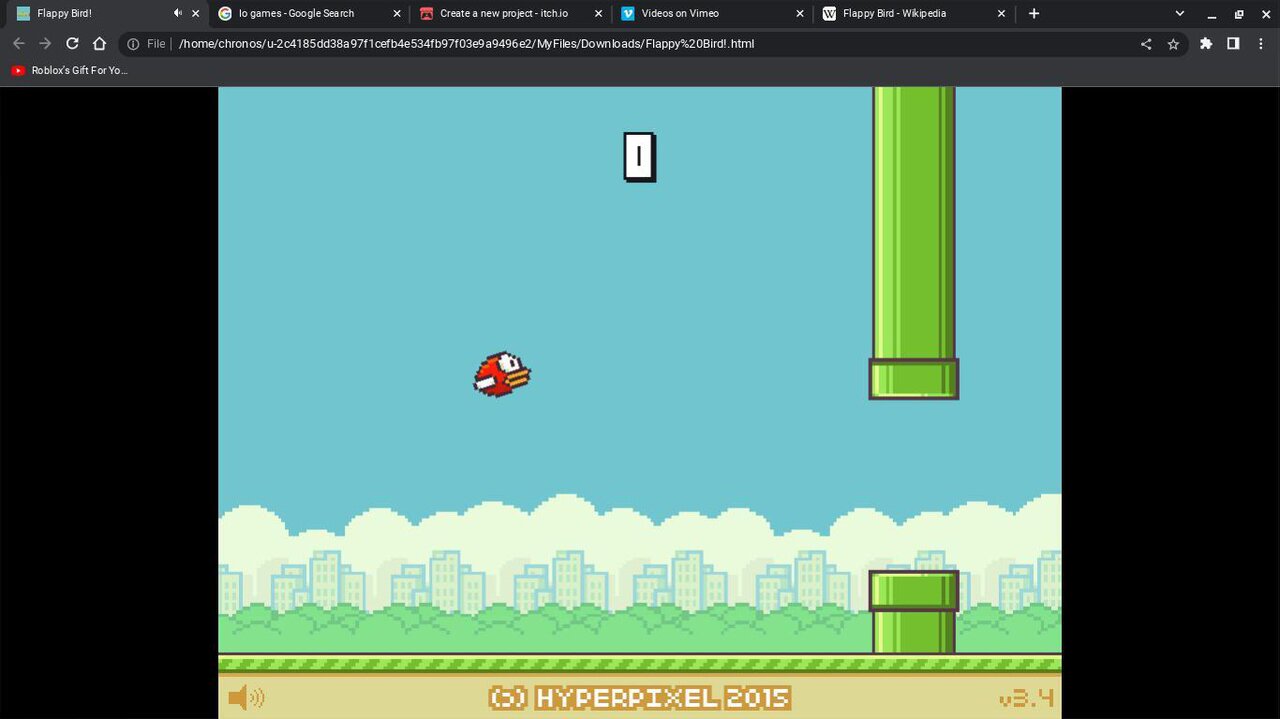Screen dimensions: 1280x719
Task: Click the red flappy bird
Action: (502, 375)
